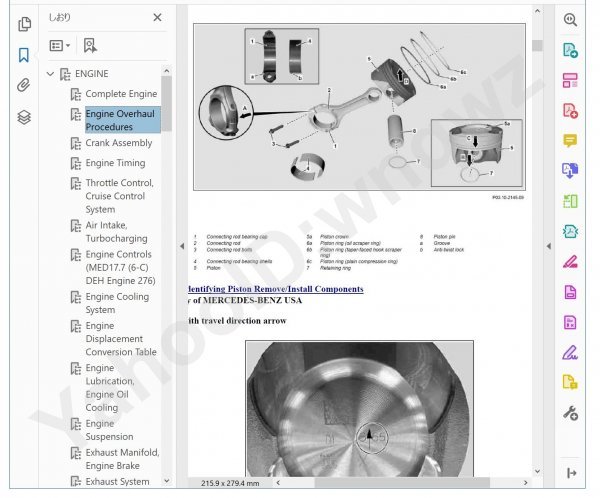The width and height of the screenshot is (600, 498).
Task: Click document vertical scroll down arrow
Action: (537, 471)
